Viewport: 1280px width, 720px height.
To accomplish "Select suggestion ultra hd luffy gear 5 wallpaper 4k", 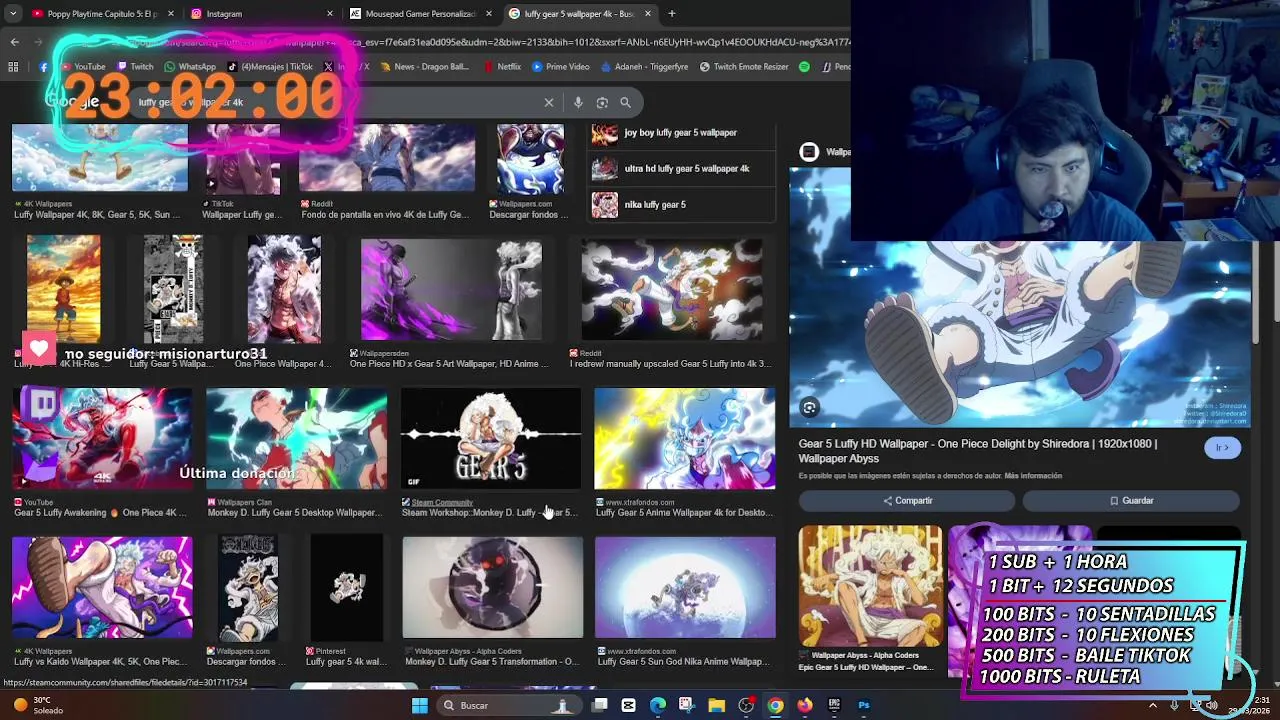I will pos(682,169).
